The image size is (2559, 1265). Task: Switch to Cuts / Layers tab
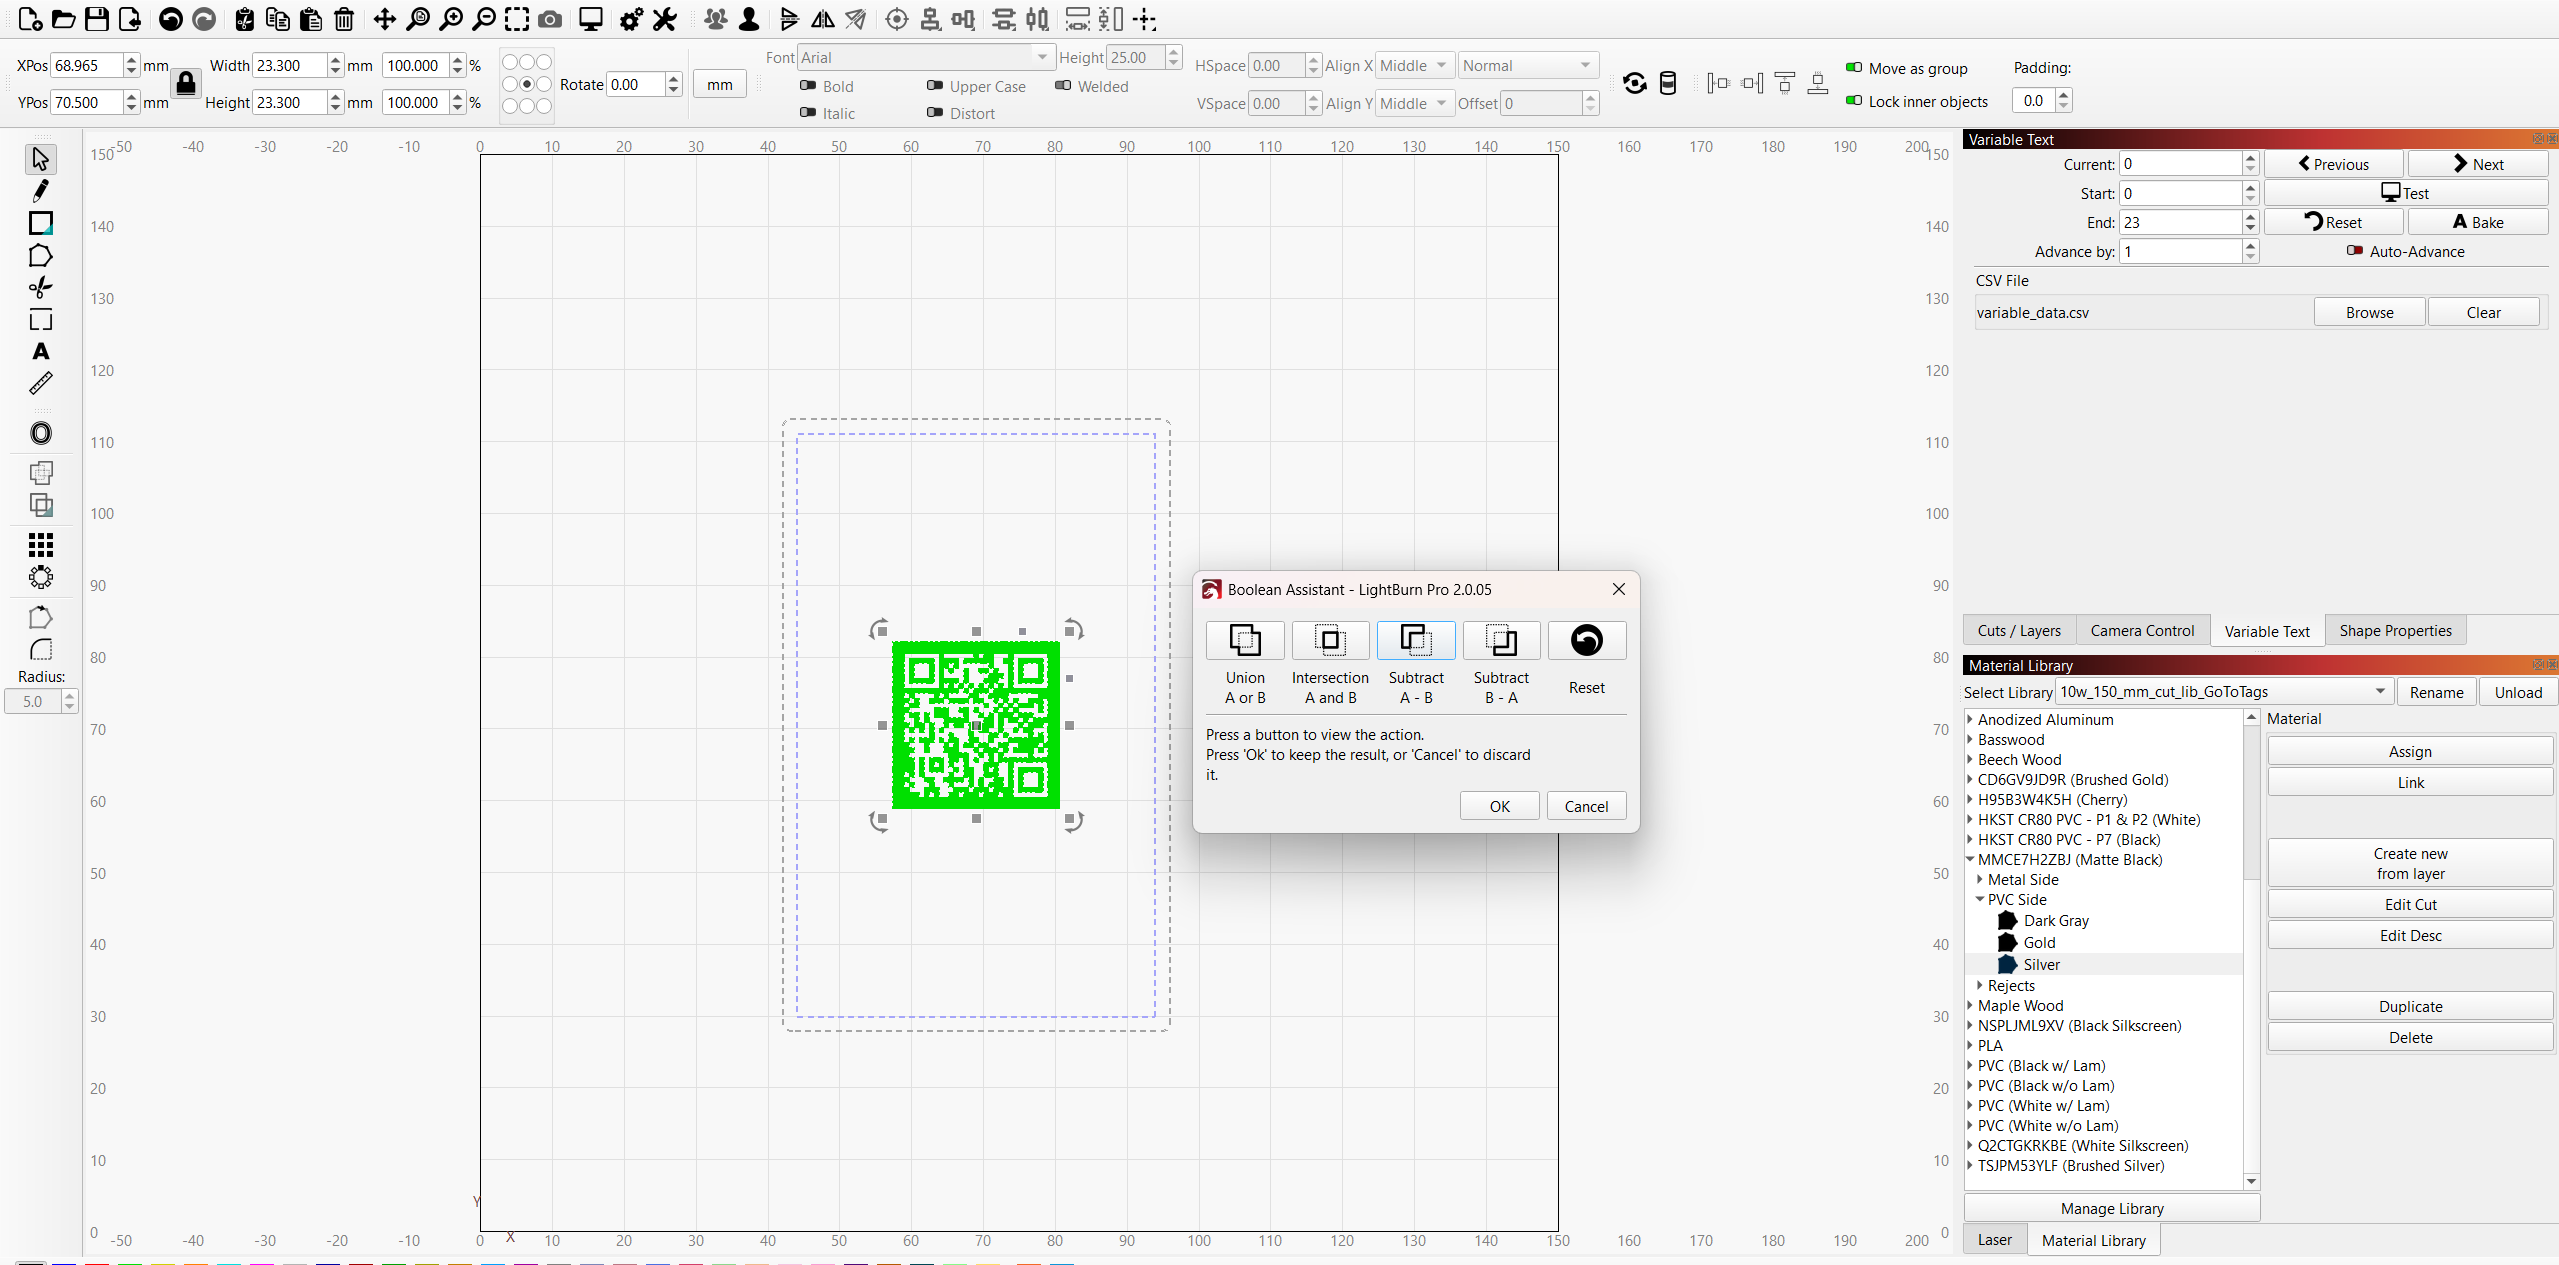[x=2019, y=630]
